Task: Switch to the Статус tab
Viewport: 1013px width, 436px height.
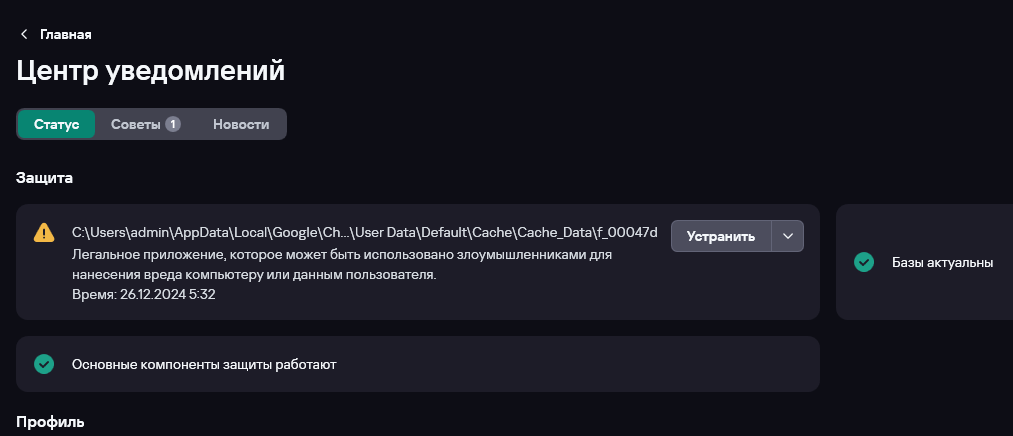Action: tap(56, 124)
